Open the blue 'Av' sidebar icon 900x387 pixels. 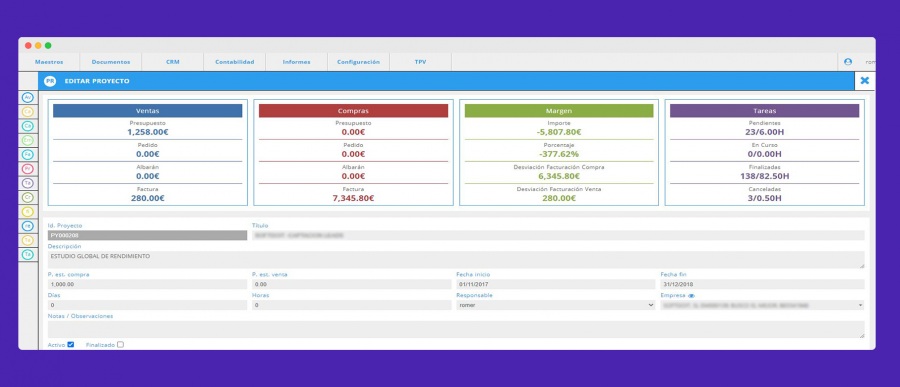[28, 98]
